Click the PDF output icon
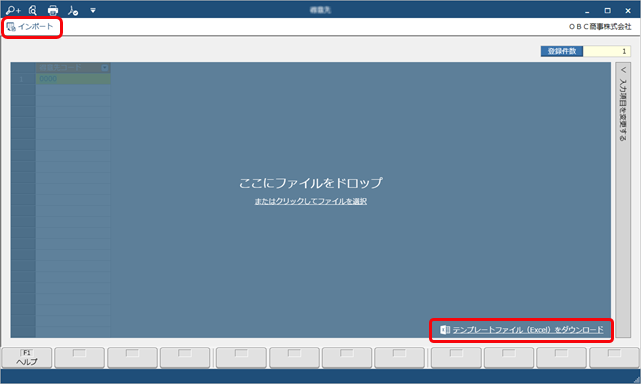The width and height of the screenshot is (641, 384). click(73, 10)
